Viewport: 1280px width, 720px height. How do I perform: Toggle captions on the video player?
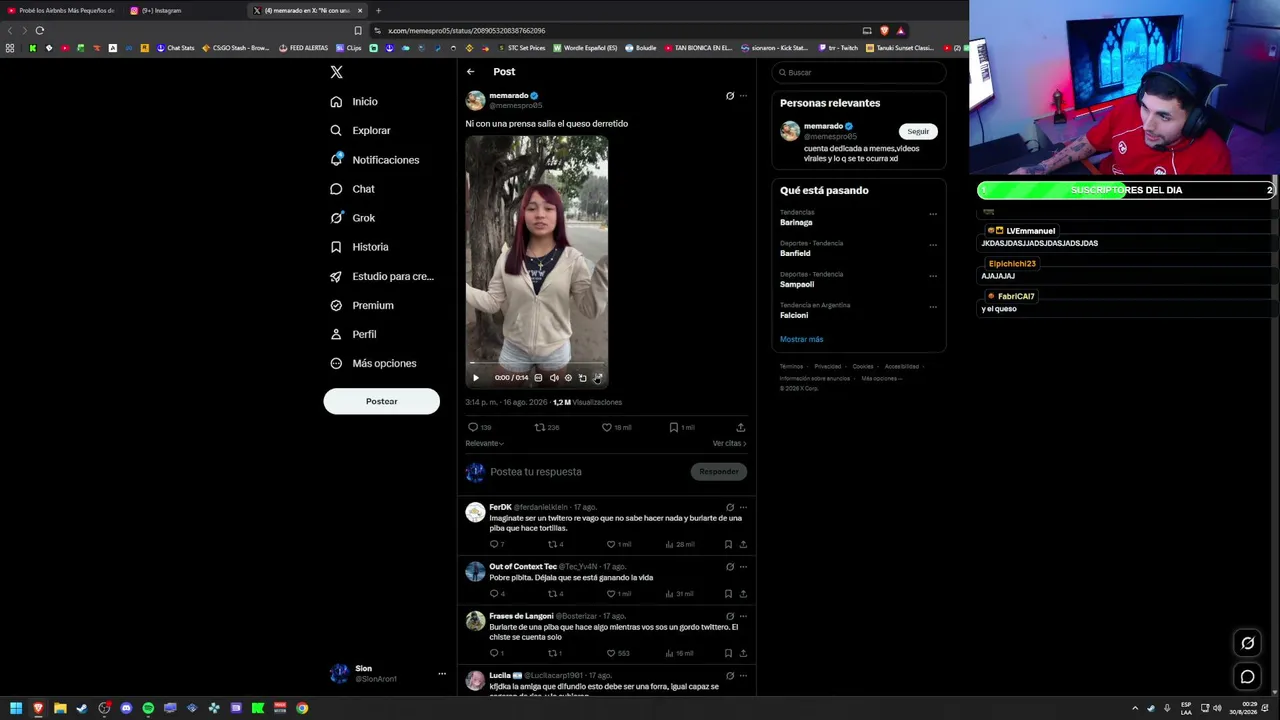click(538, 378)
